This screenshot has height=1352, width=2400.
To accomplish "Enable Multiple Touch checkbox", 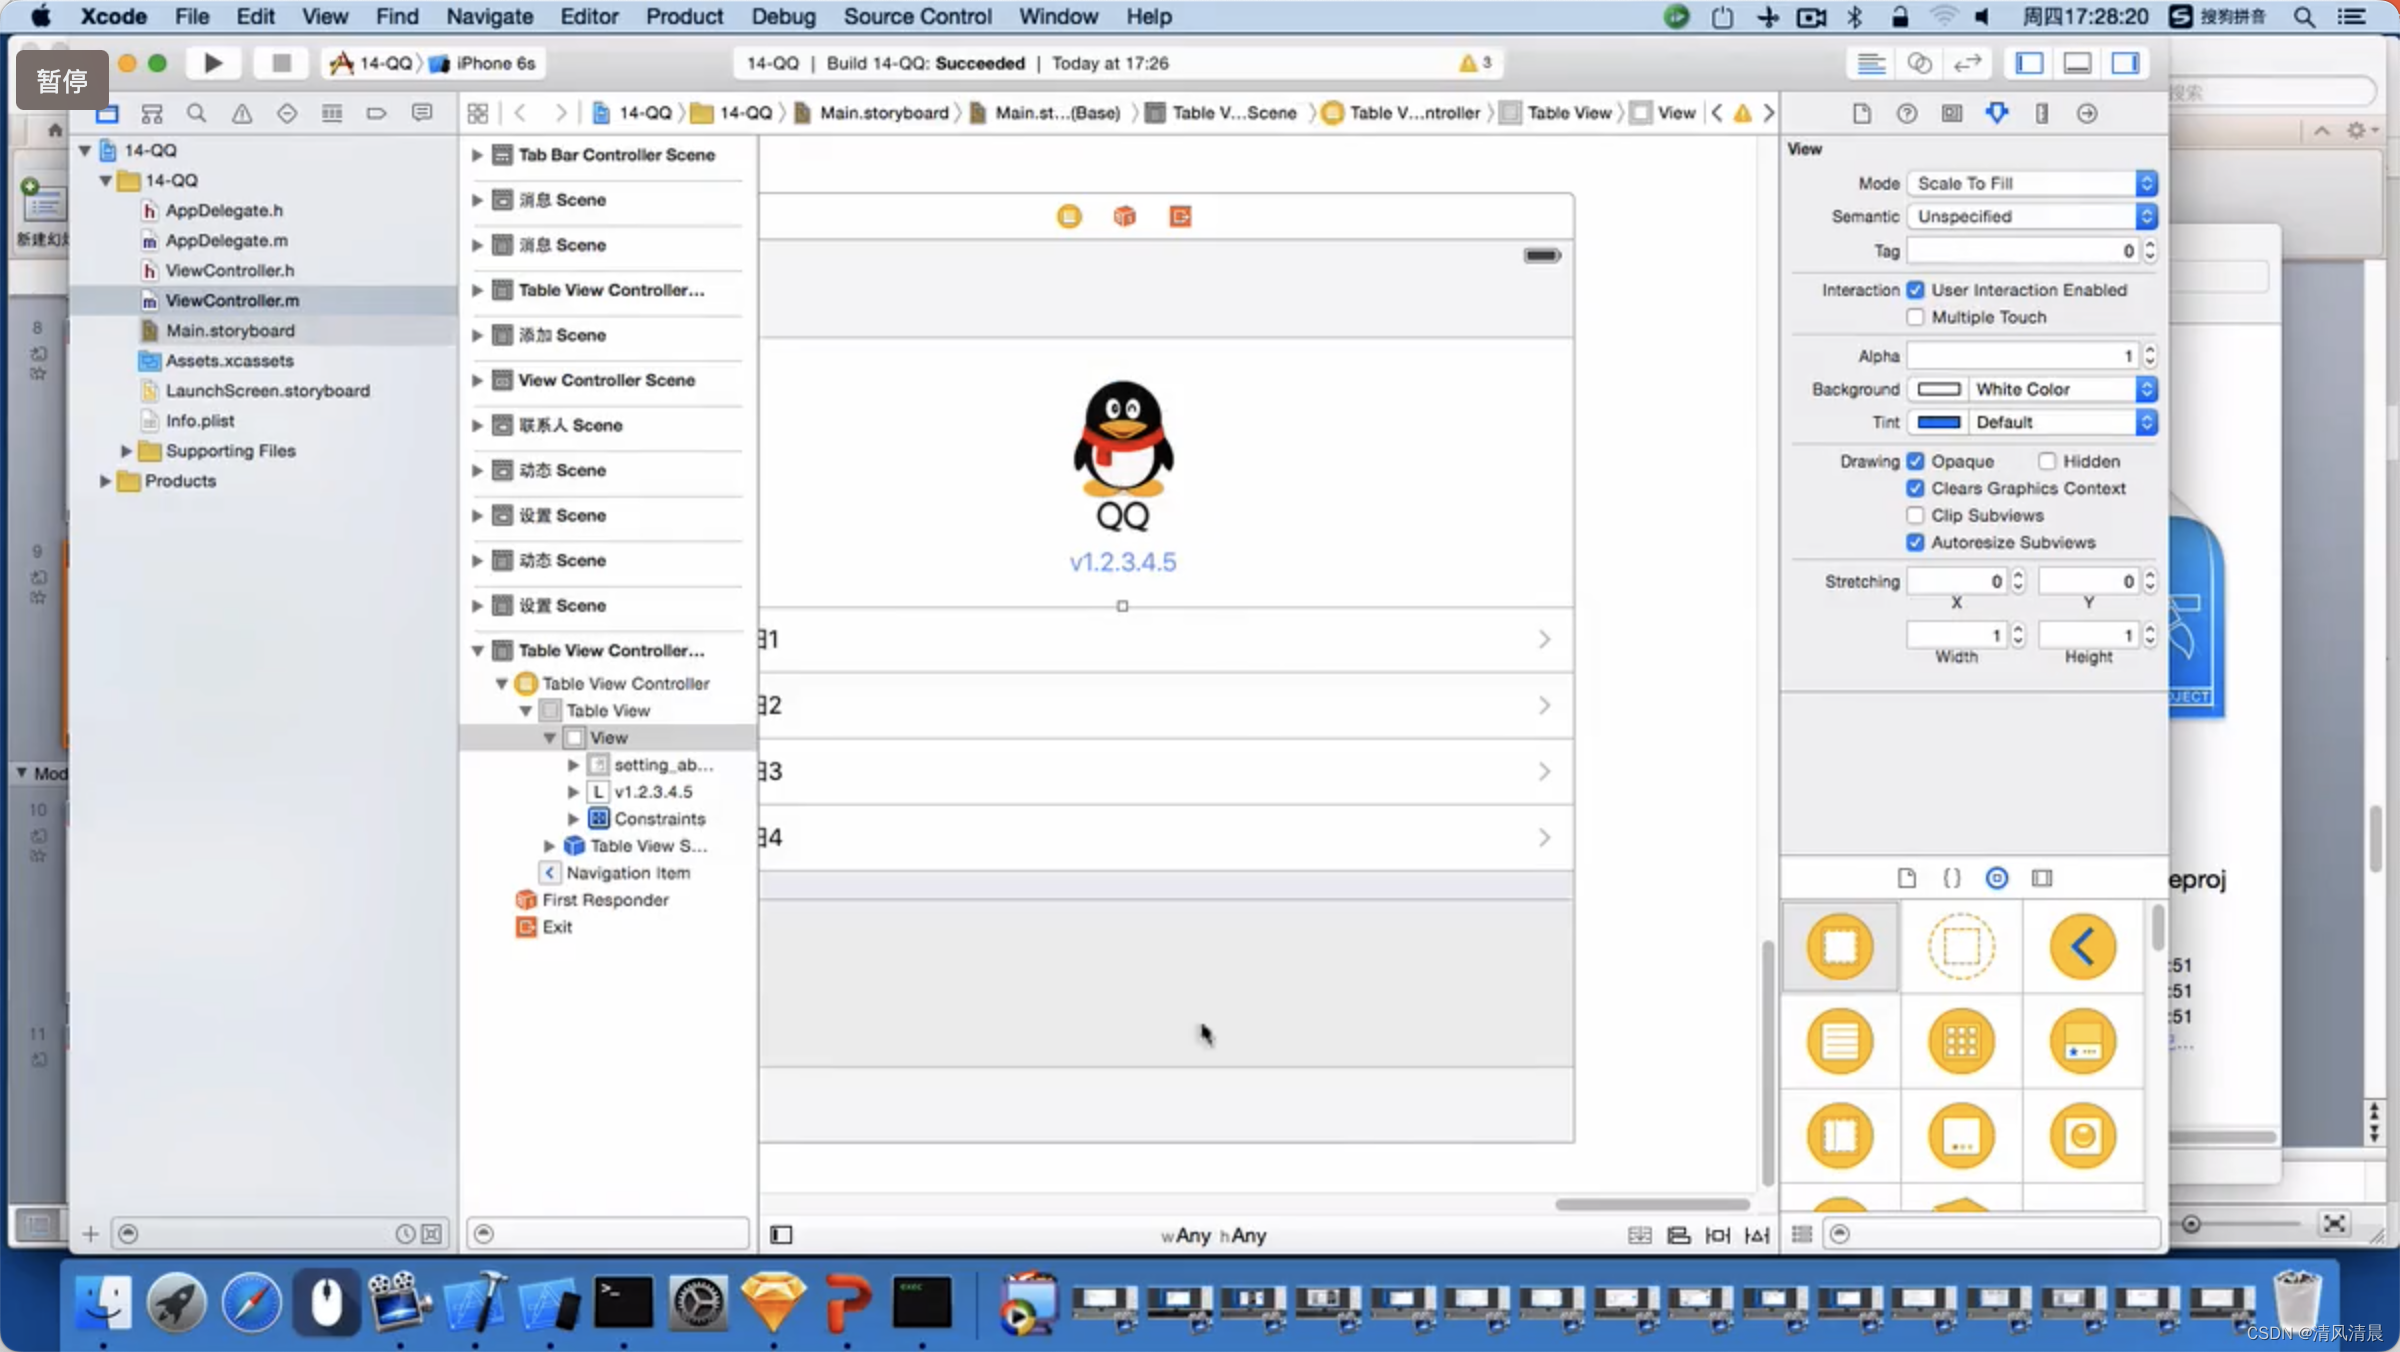I will pos(1917,317).
